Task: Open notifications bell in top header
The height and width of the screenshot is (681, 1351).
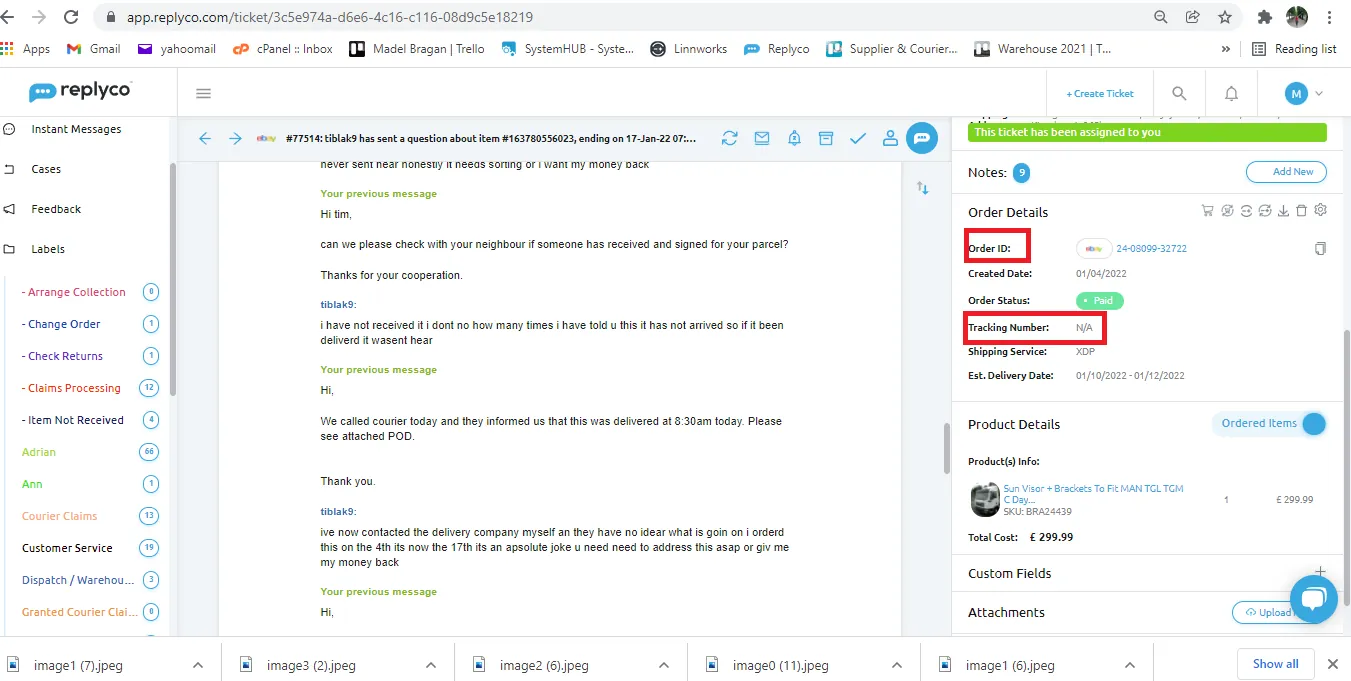Action: (1232, 93)
